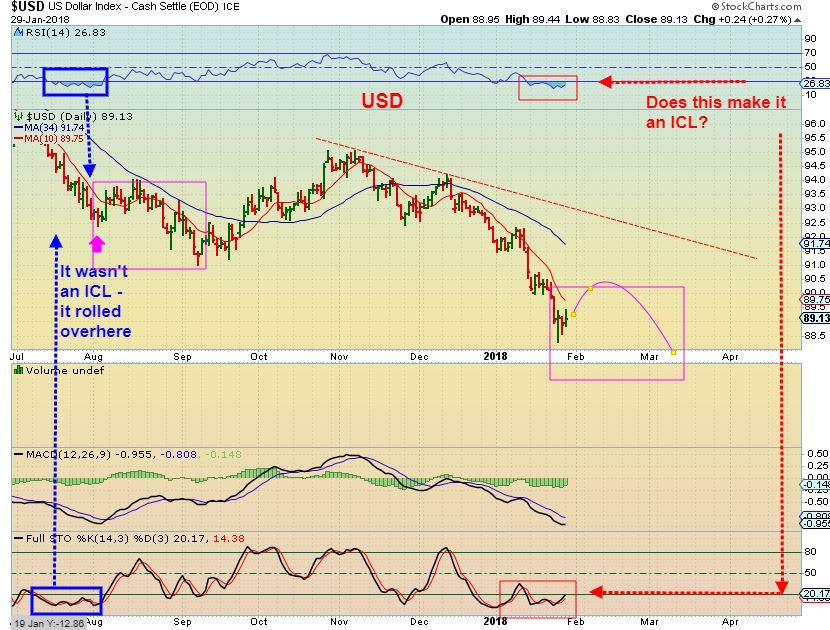Click the Close 89.13 value in header
The image size is (830, 630).
(656, 19)
